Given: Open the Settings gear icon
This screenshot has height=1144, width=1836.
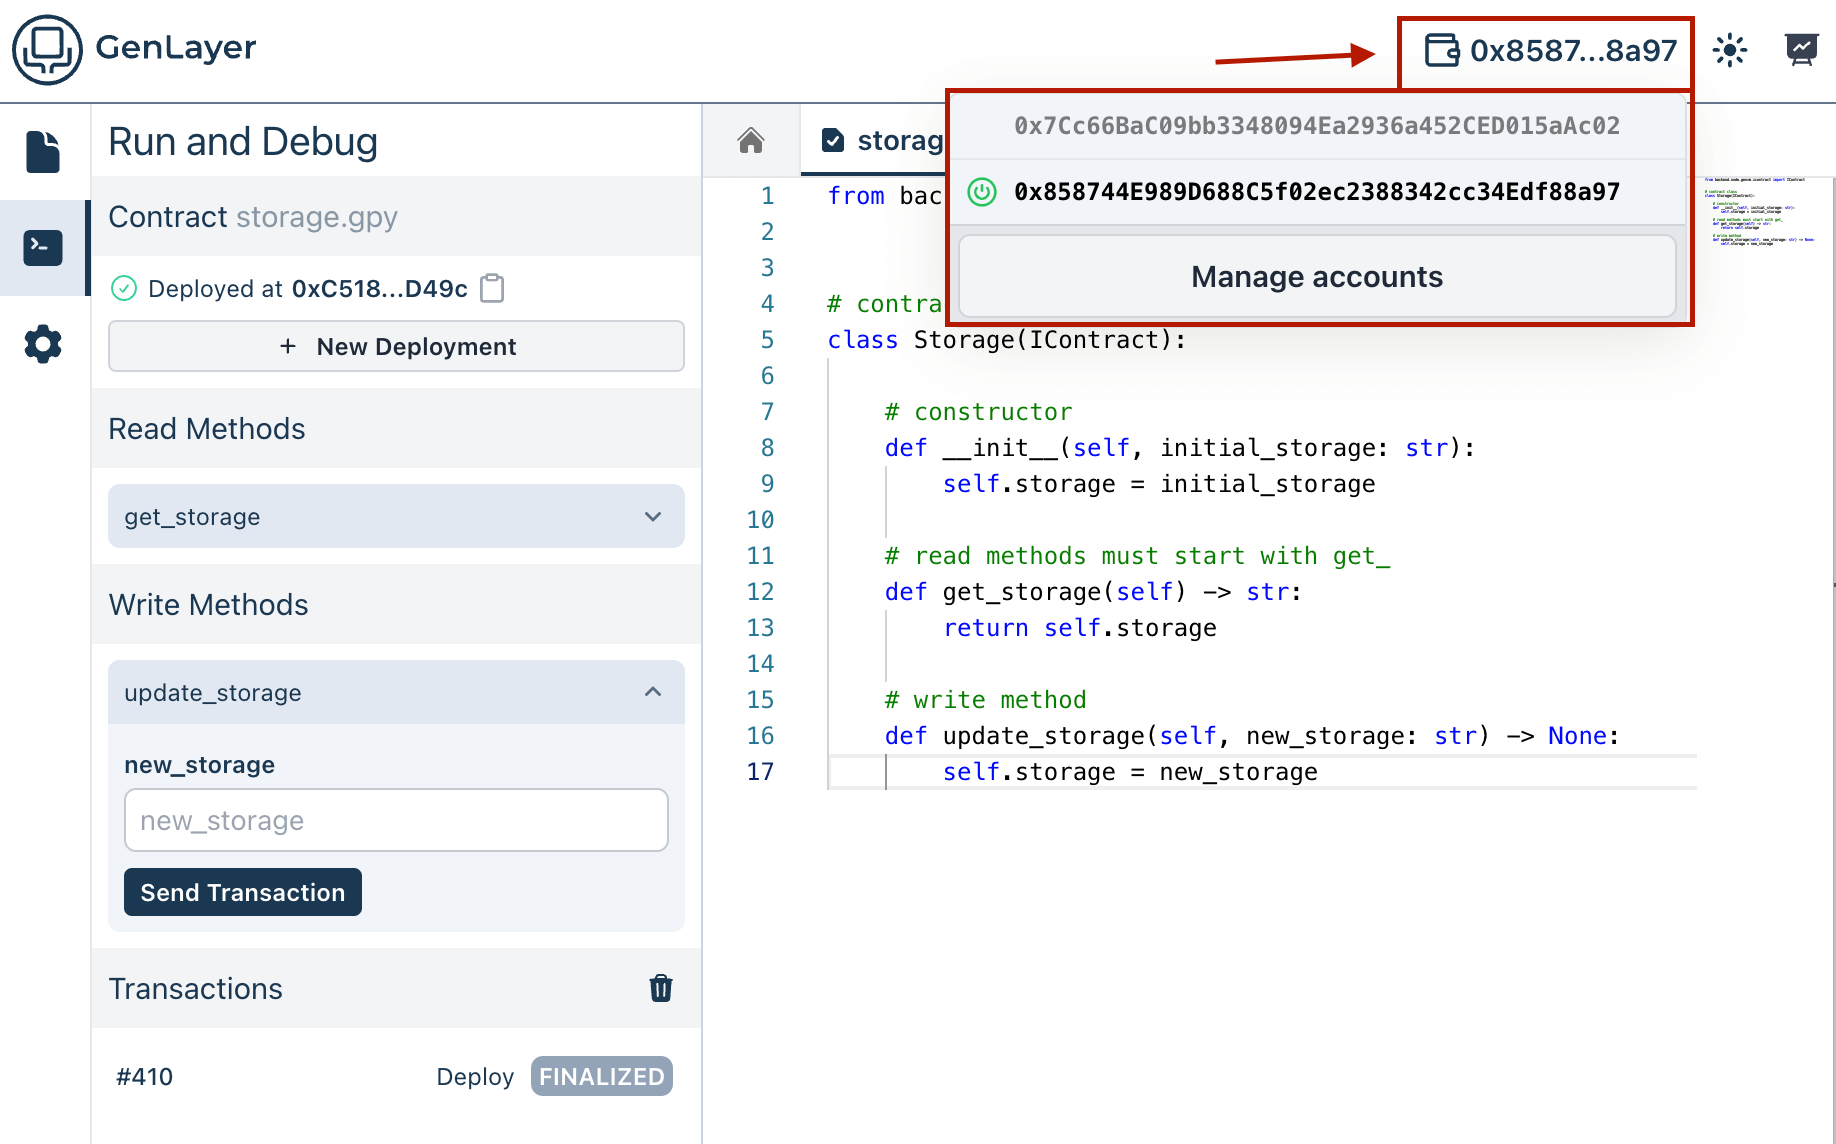Looking at the screenshot, I should pos(43,344).
